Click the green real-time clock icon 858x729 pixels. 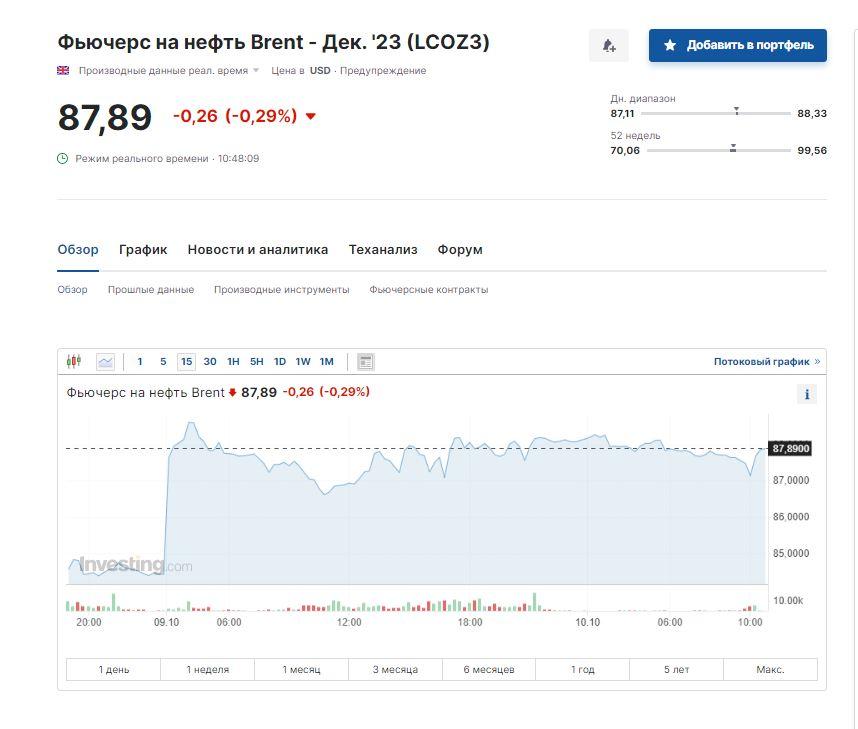click(x=63, y=159)
